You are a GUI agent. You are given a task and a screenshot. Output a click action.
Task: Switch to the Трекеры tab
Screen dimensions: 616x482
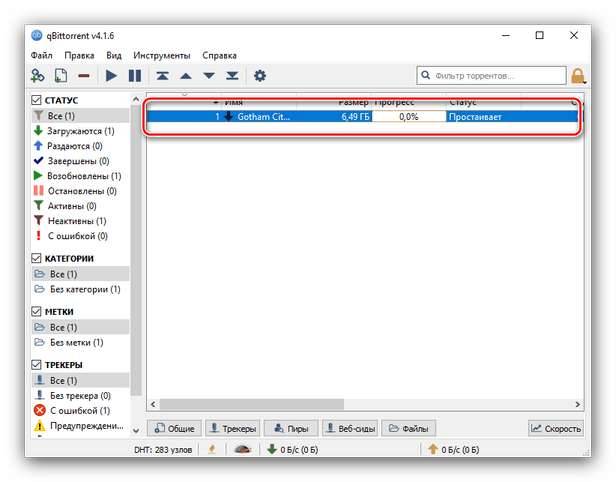click(x=233, y=428)
